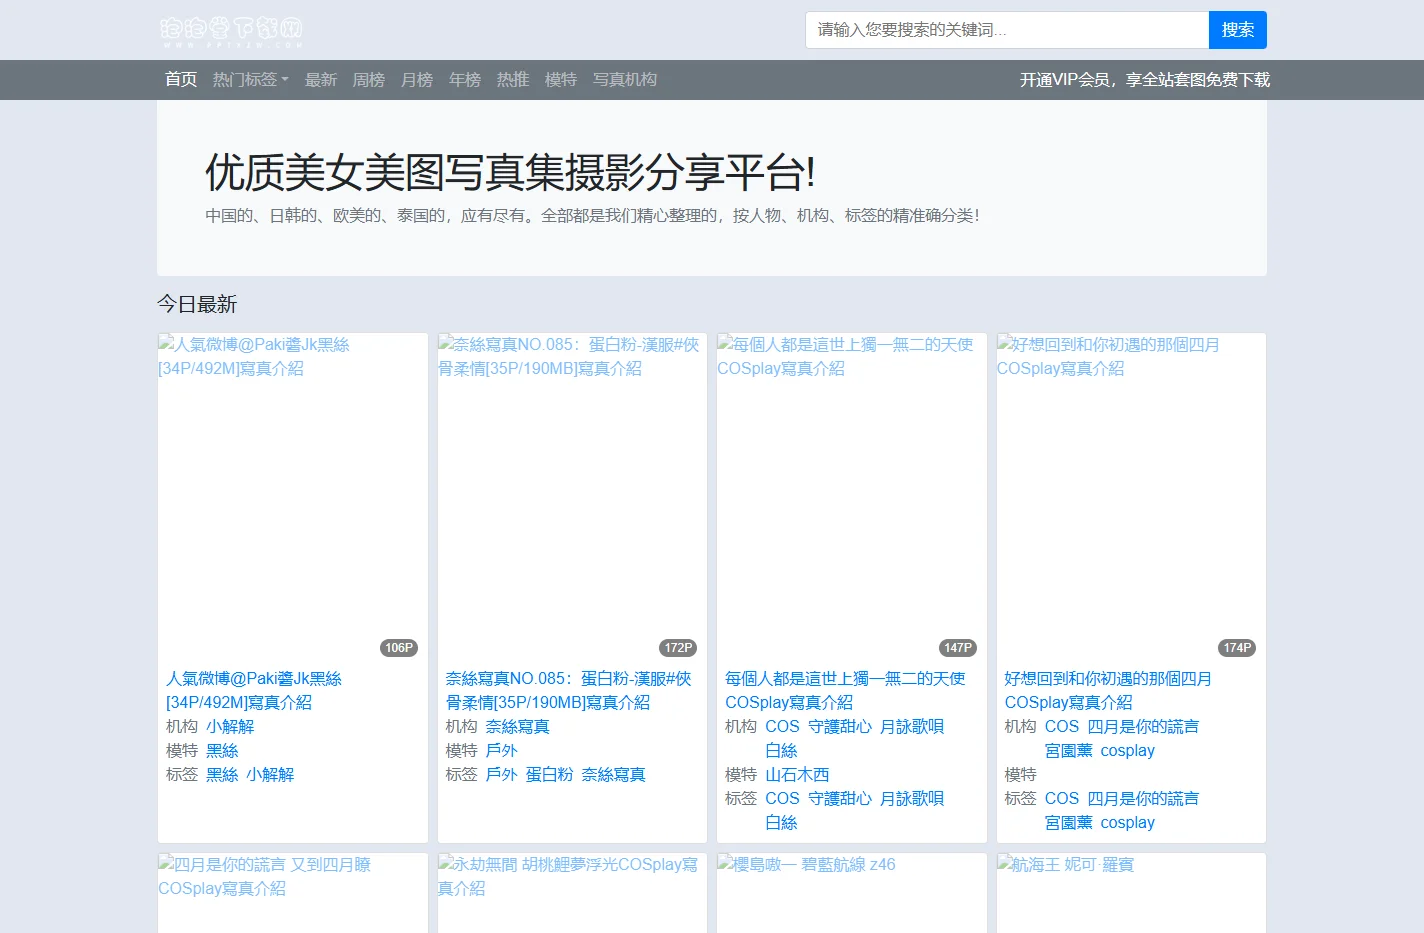This screenshot has width=1424, height=933.
Task: Click 戶外 tag in second card's 标签 row
Action: pyautogui.click(x=502, y=775)
